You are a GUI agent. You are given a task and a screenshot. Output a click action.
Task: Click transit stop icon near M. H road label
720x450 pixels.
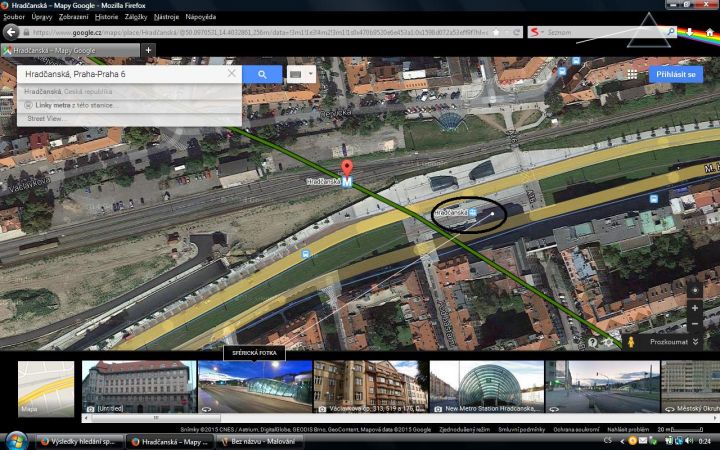[x=654, y=199]
